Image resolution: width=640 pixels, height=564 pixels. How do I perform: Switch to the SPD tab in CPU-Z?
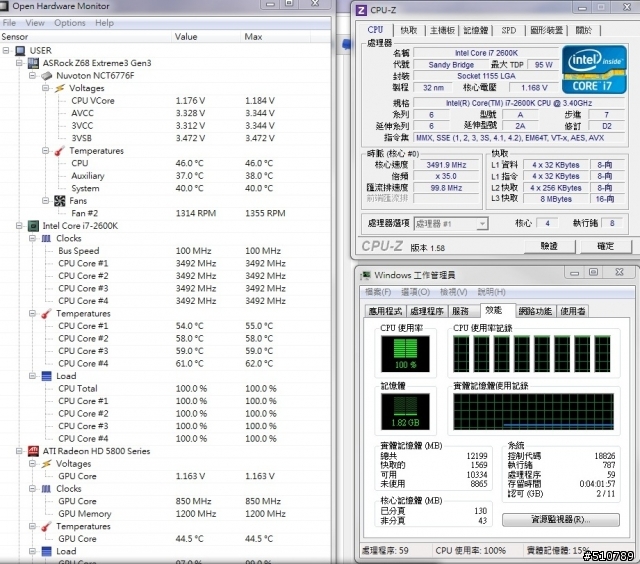509,30
